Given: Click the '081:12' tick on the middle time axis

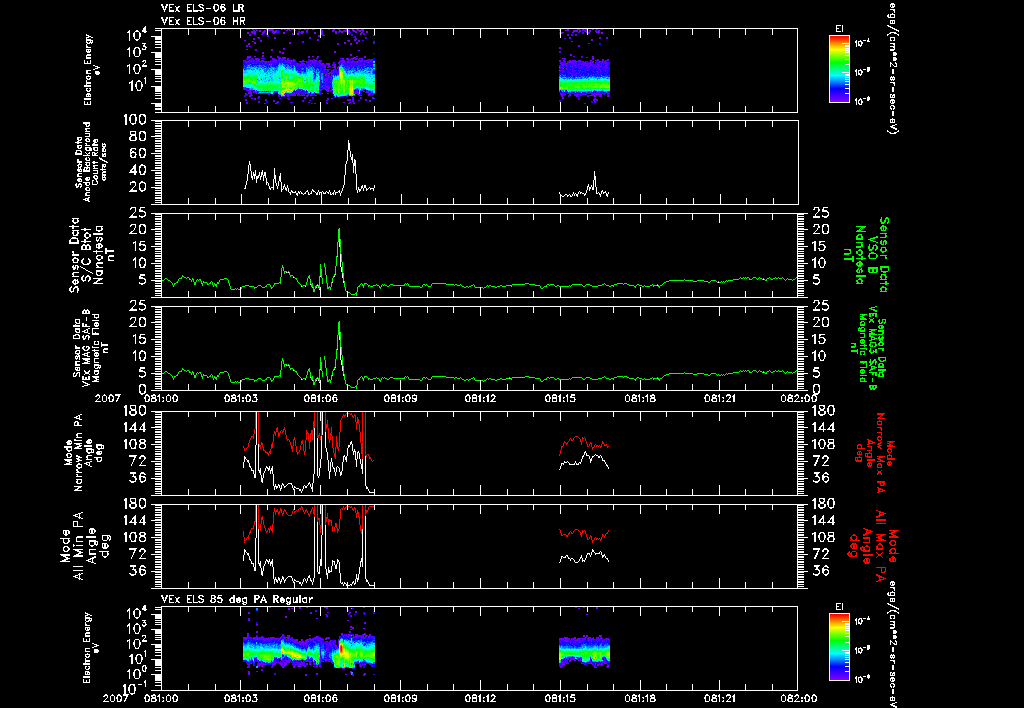Looking at the screenshot, I should [481, 397].
